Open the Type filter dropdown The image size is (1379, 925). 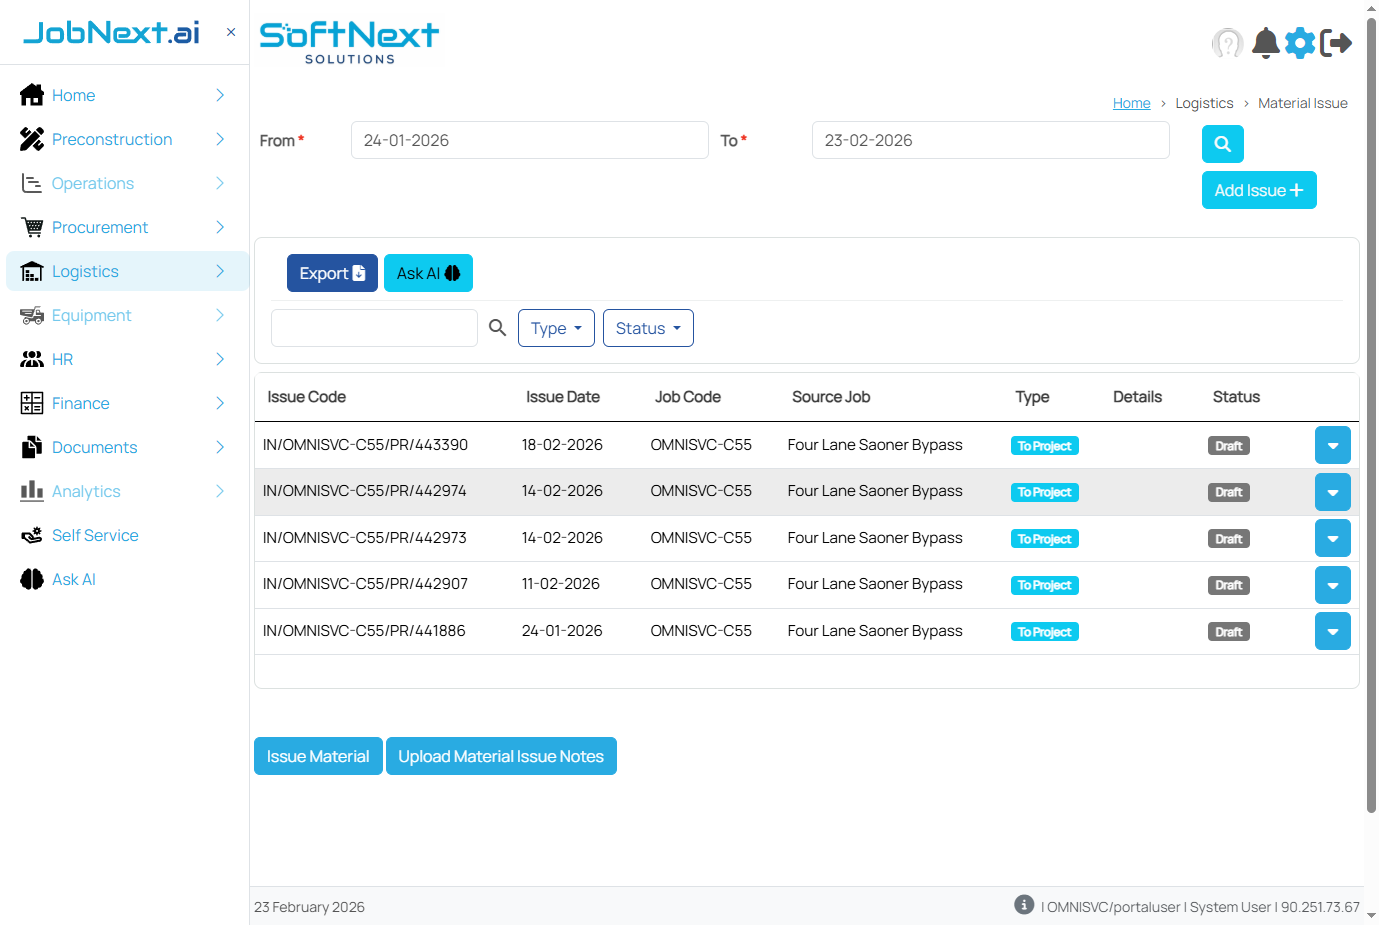coord(556,327)
